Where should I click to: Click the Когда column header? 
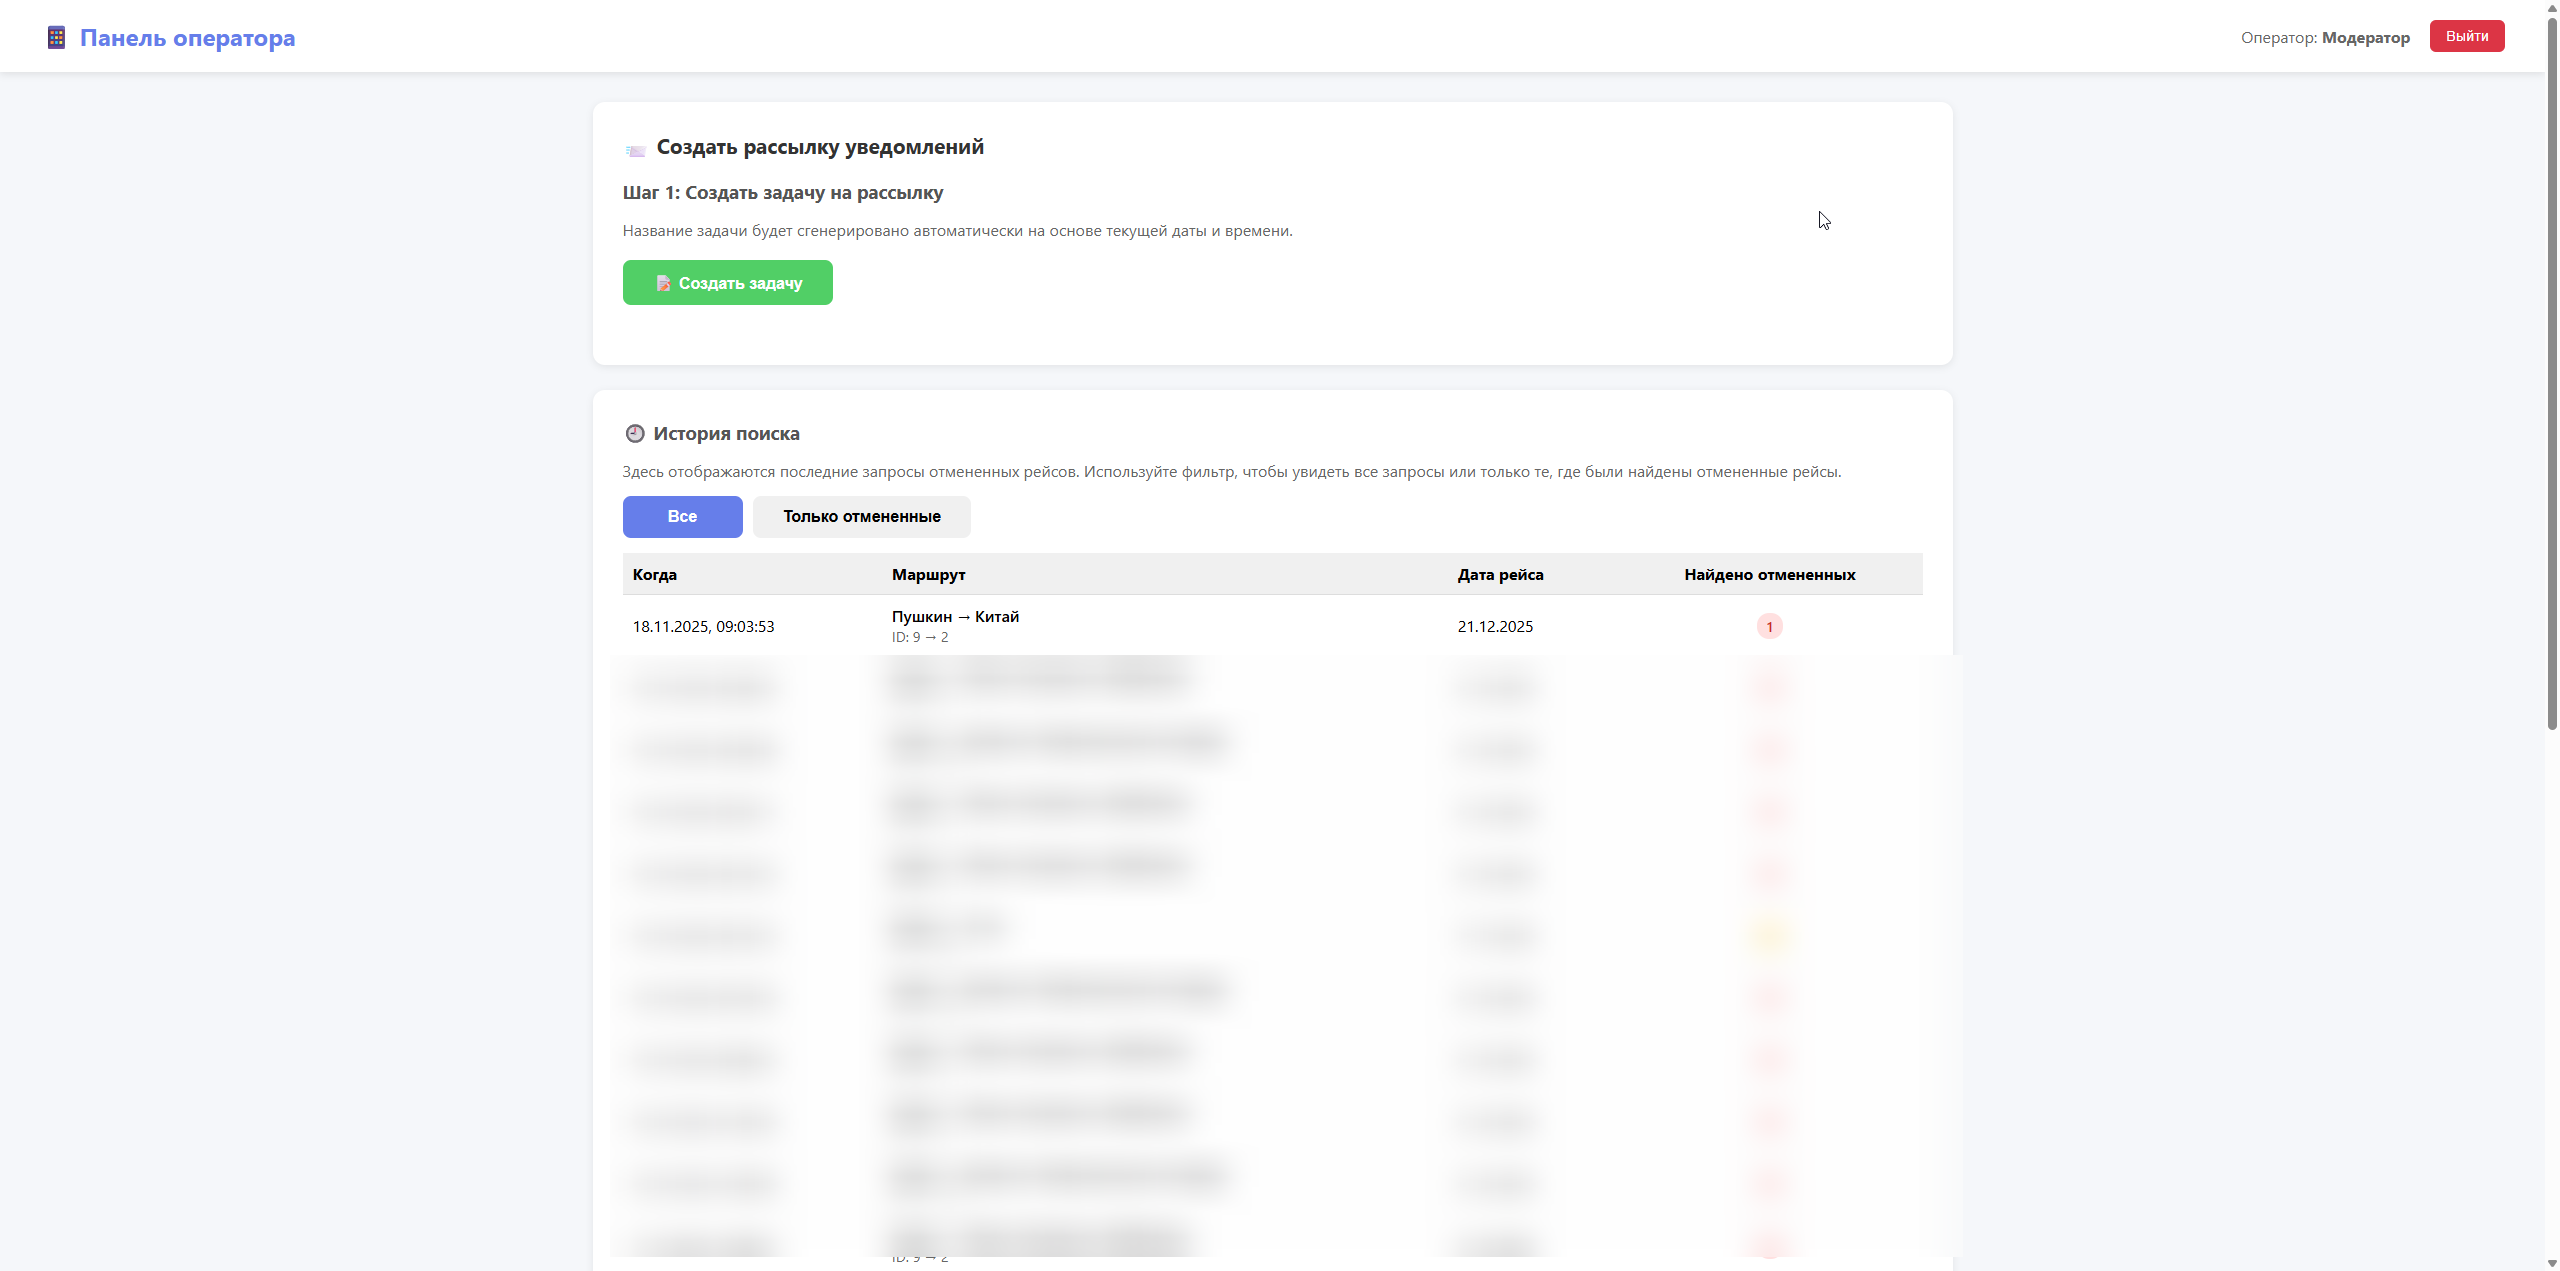click(x=655, y=575)
